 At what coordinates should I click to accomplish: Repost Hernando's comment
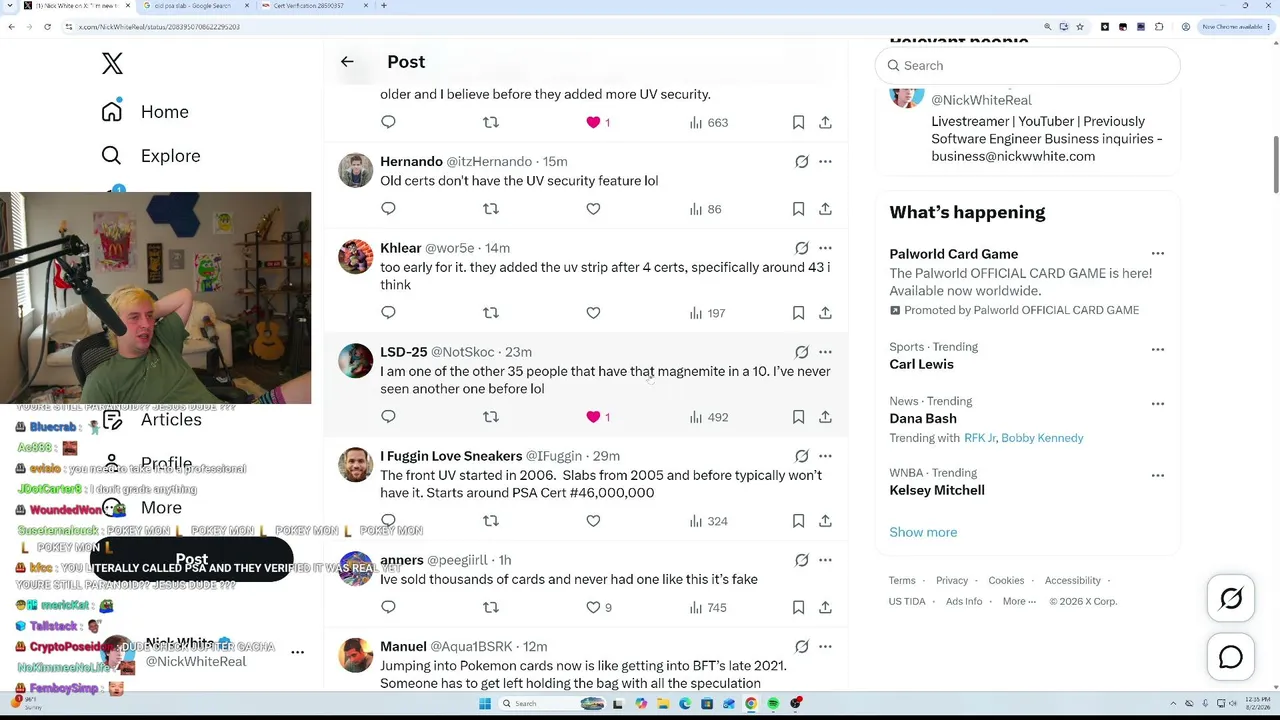490,209
